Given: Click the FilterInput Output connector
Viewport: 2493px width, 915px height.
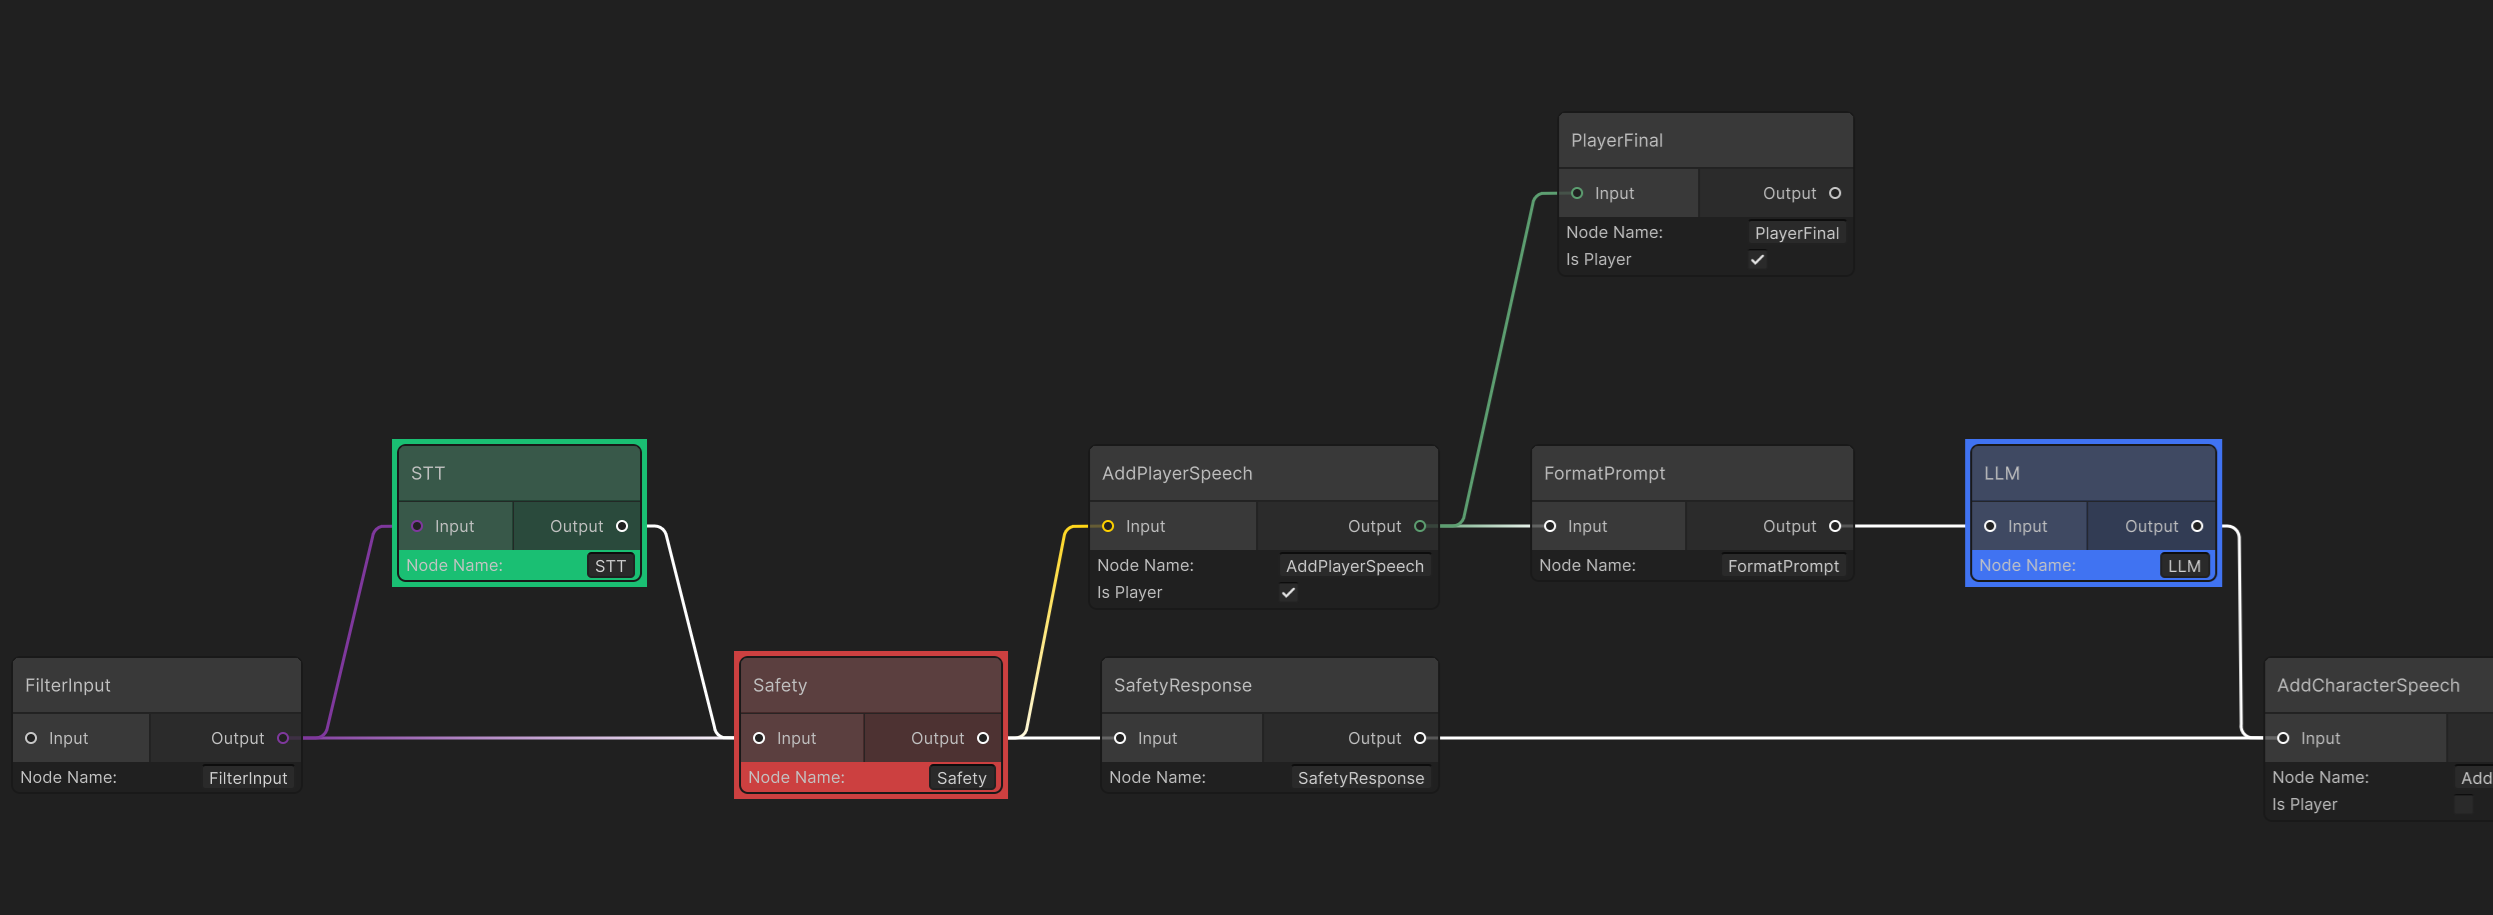Looking at the screenshot, I should [284, 738].
